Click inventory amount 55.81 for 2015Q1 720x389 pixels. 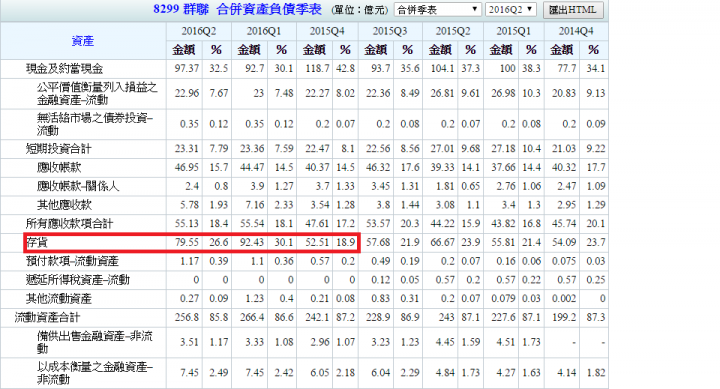click(x=504, y=242)
